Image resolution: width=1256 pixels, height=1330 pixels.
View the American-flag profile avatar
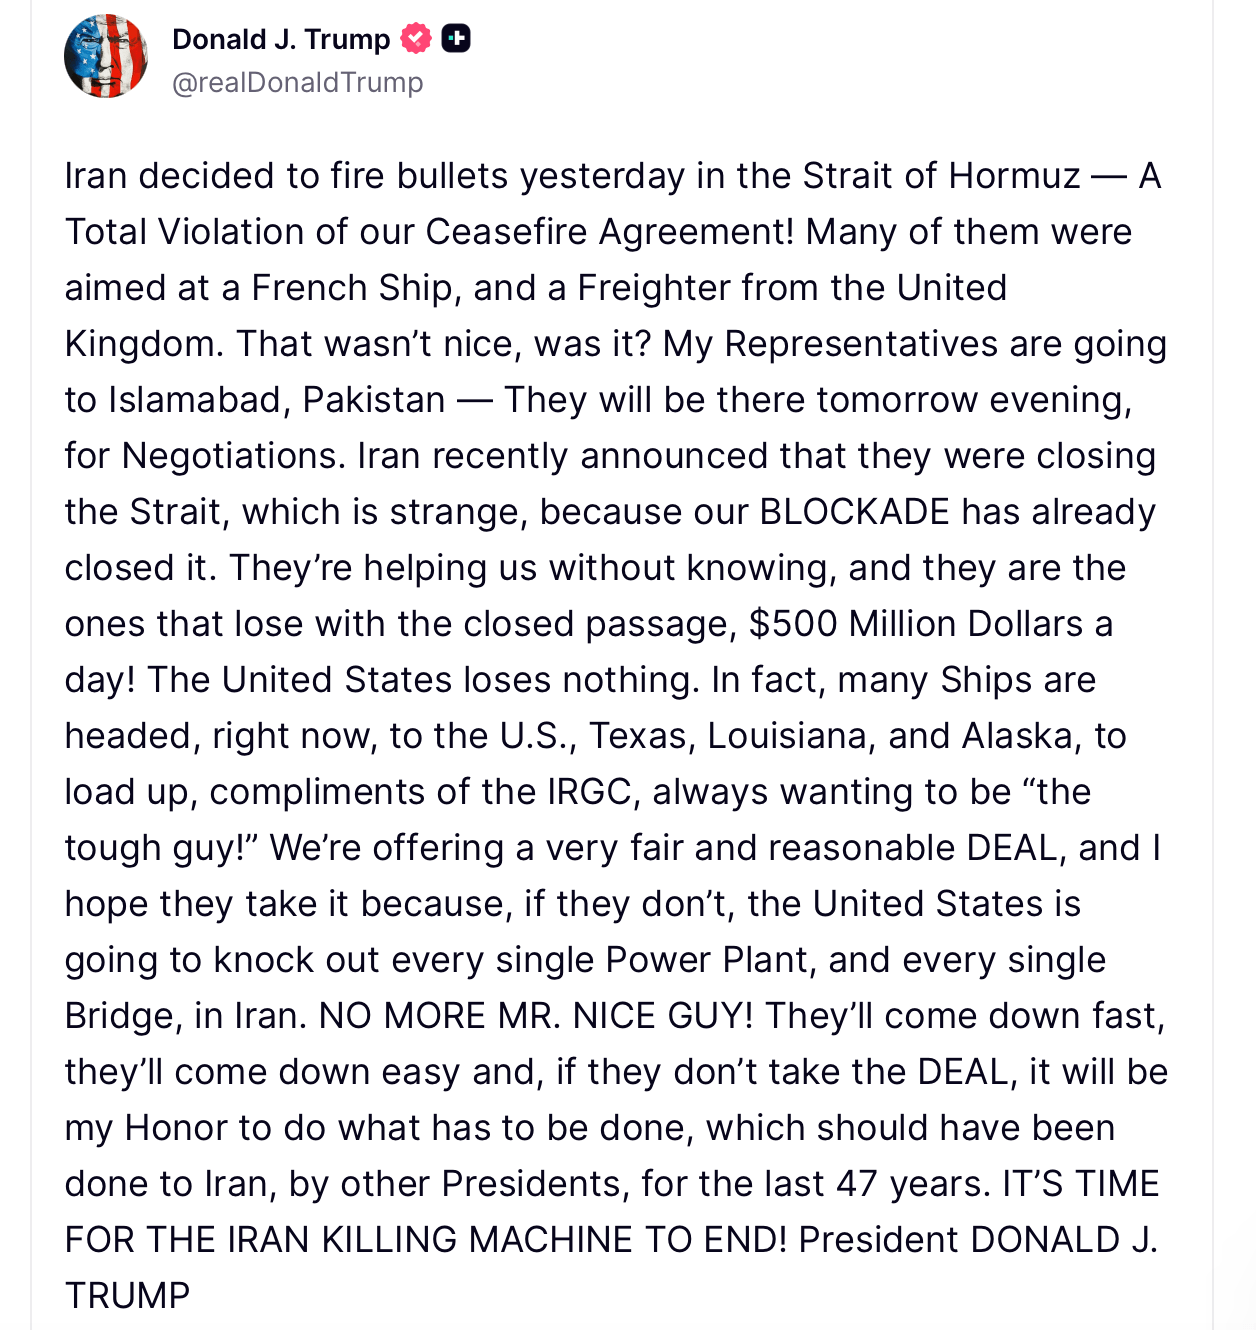(106, 56)
